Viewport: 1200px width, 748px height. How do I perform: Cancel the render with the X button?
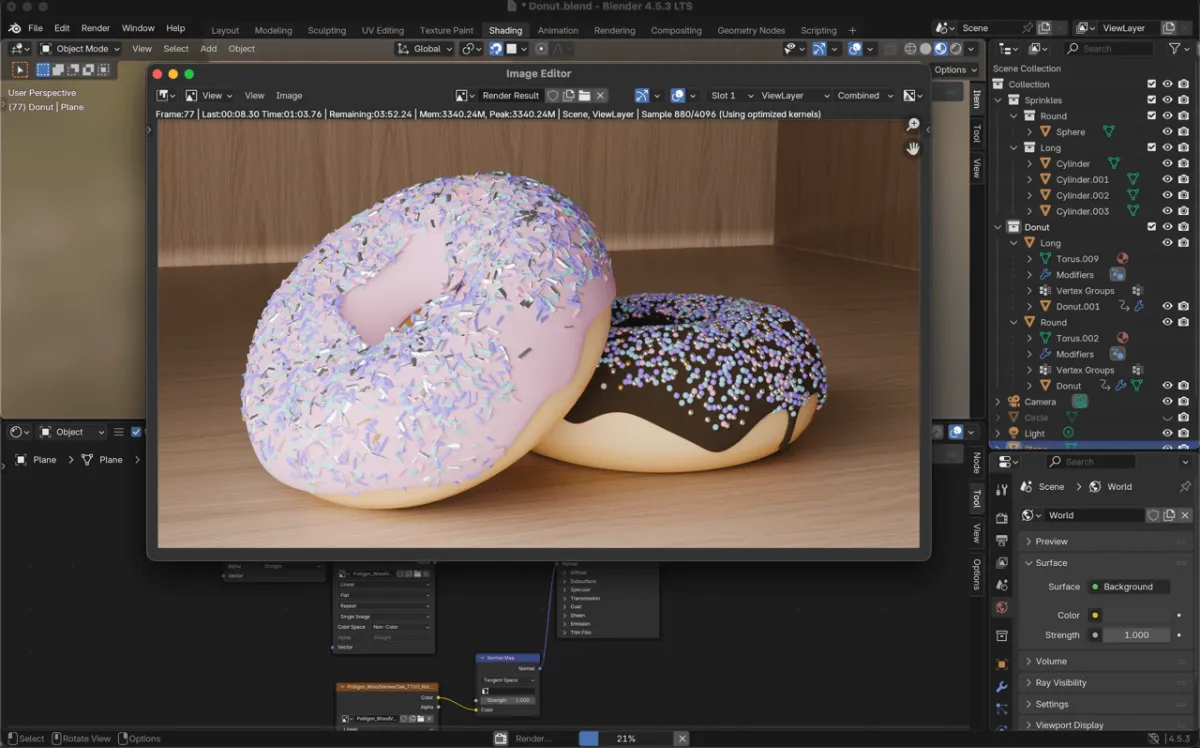(x=682, y=738)
